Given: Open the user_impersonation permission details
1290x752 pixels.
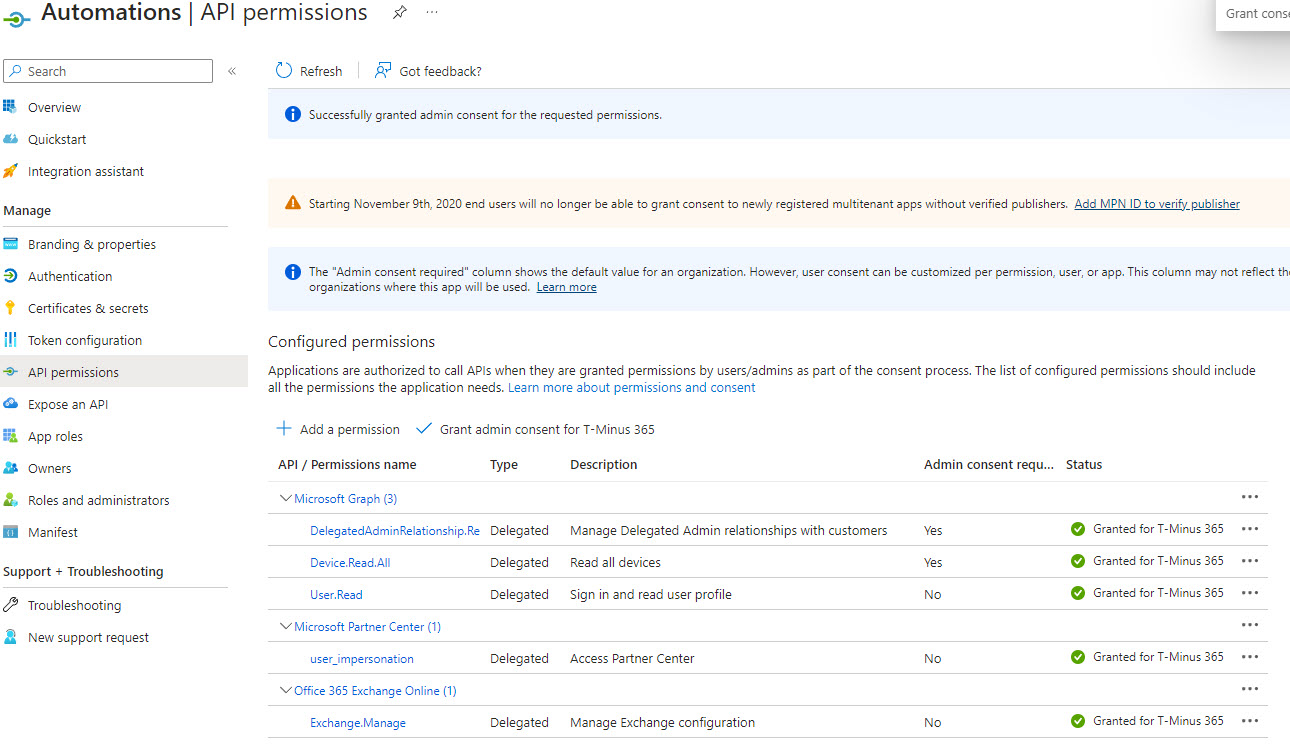Looking at the screenshot, I should click(x=361, y=659).
